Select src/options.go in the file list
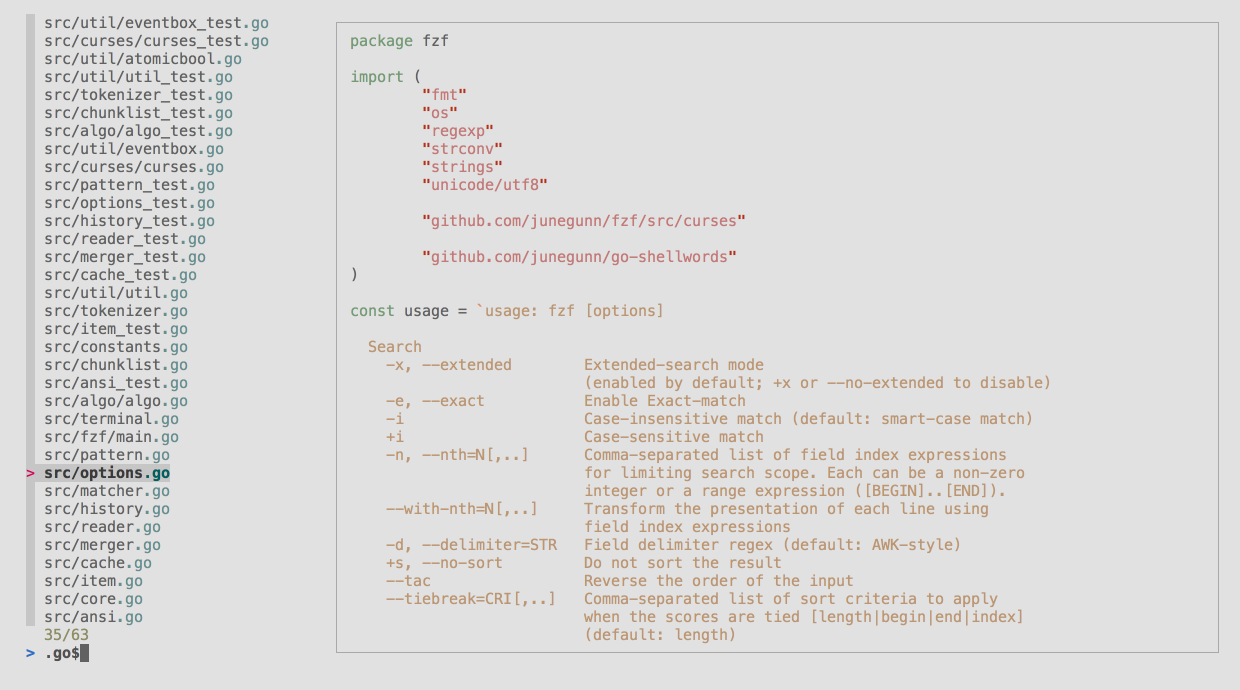 107,473
